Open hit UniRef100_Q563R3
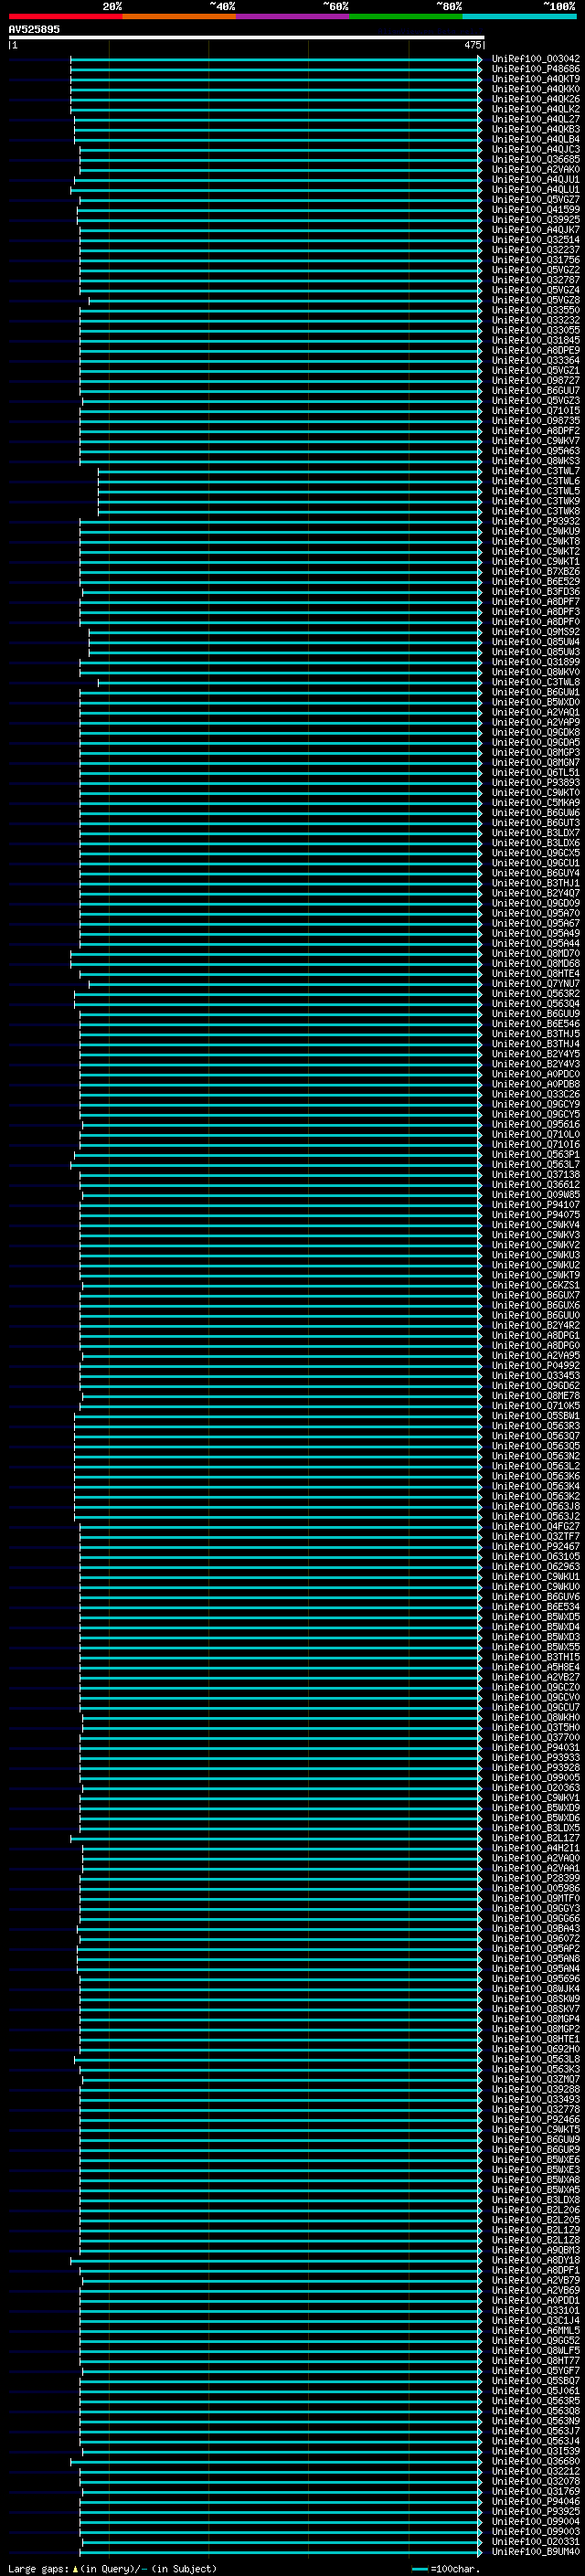Viewport: 585px width, 2576px height. [x=536, y=1425]
